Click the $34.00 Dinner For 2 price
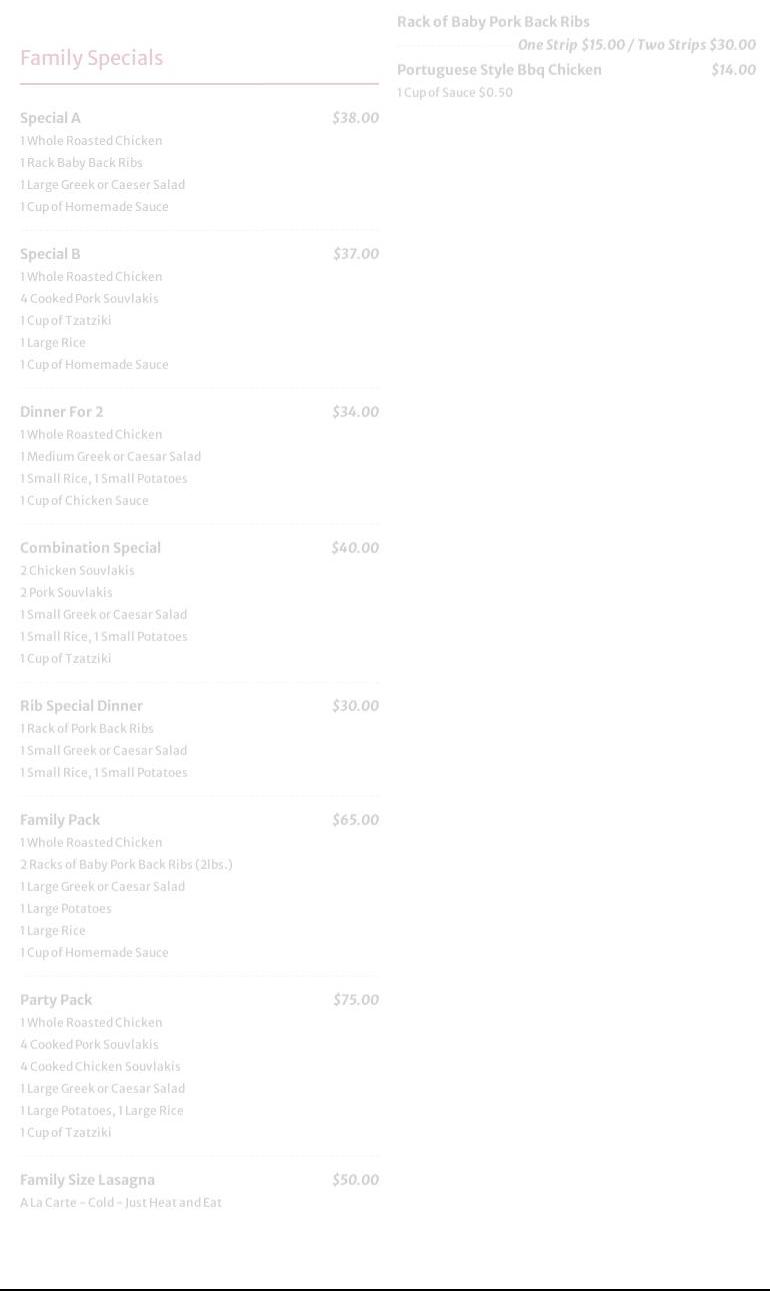This screenshot has width=770, height=1291. click(x=355, y=412)
